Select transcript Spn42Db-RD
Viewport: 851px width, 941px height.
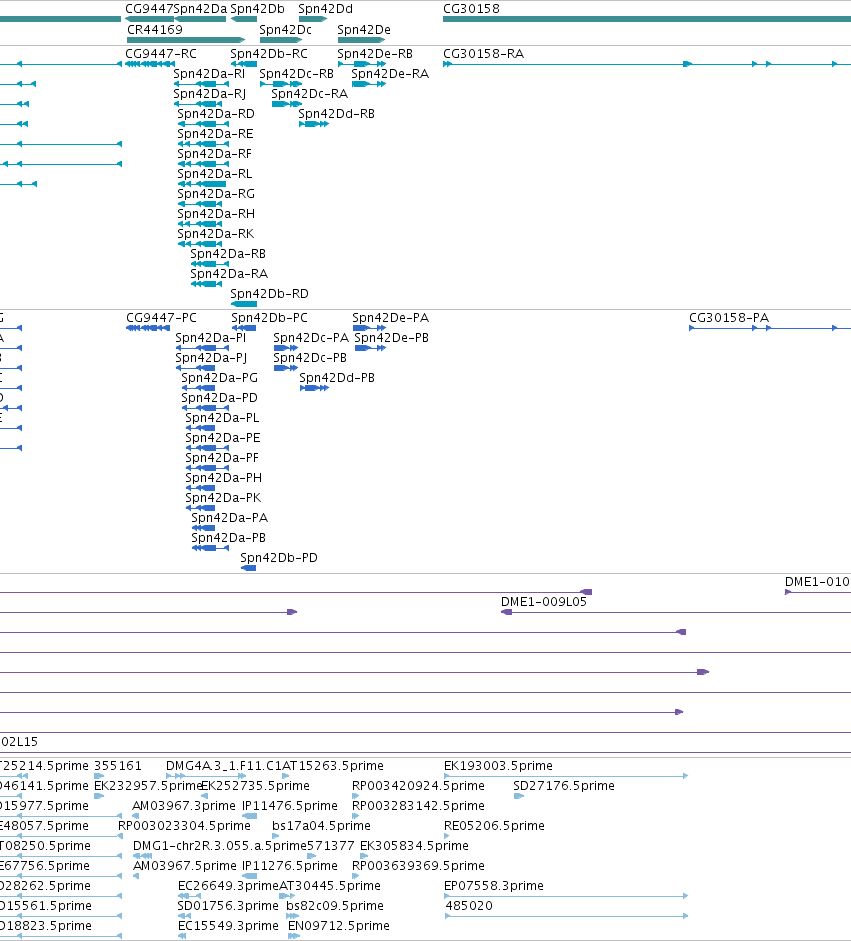coord(269,293)
